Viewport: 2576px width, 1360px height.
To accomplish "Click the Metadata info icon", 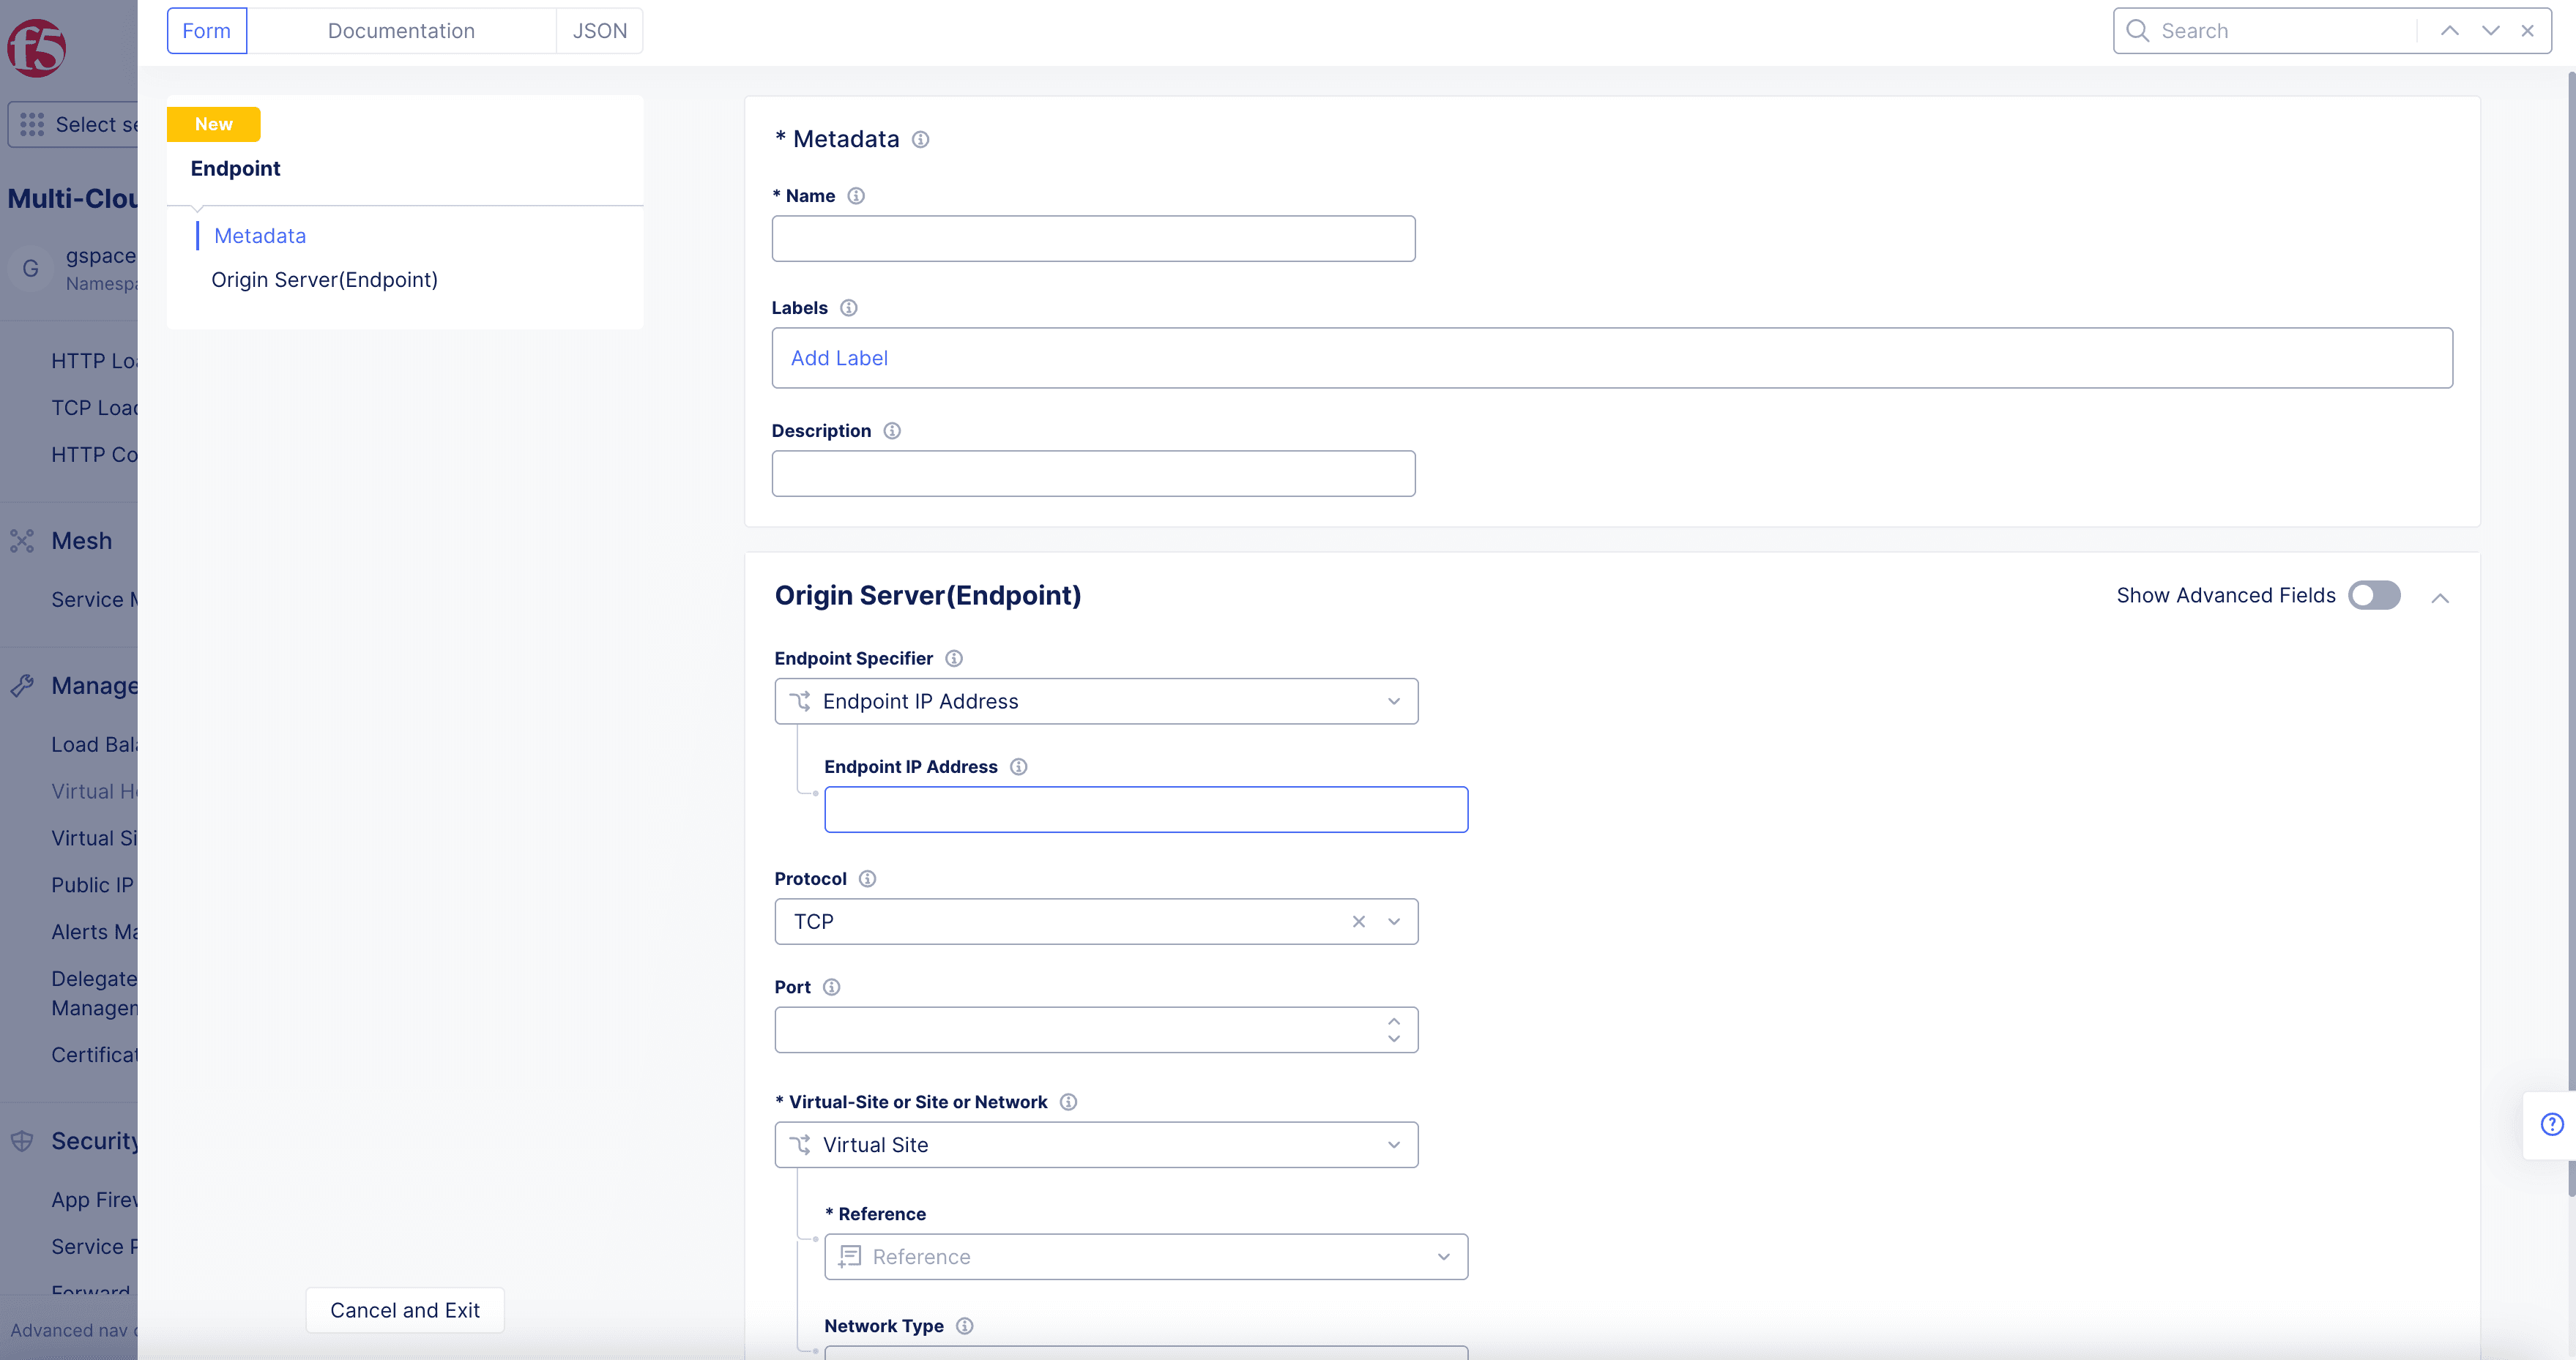I will pyautogui.click(x=920, y=140).
